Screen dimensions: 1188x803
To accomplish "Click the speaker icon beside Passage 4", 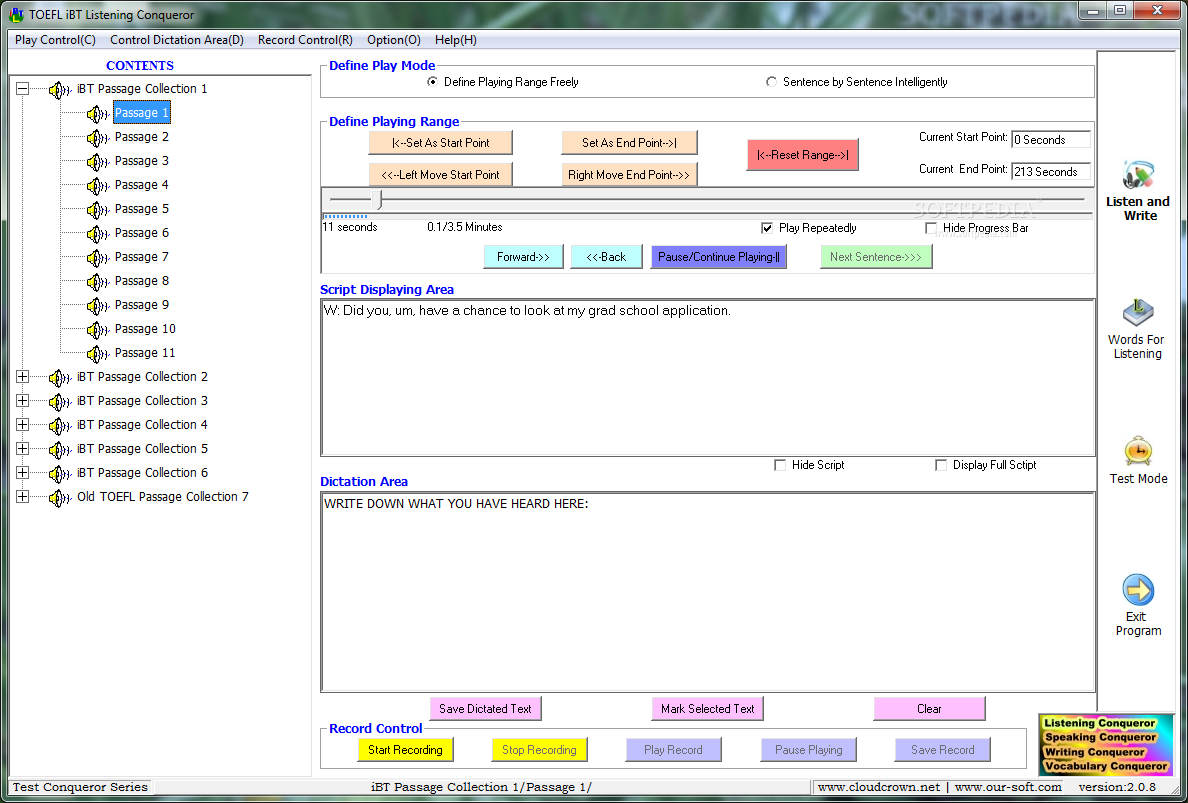I will point(98,186).
